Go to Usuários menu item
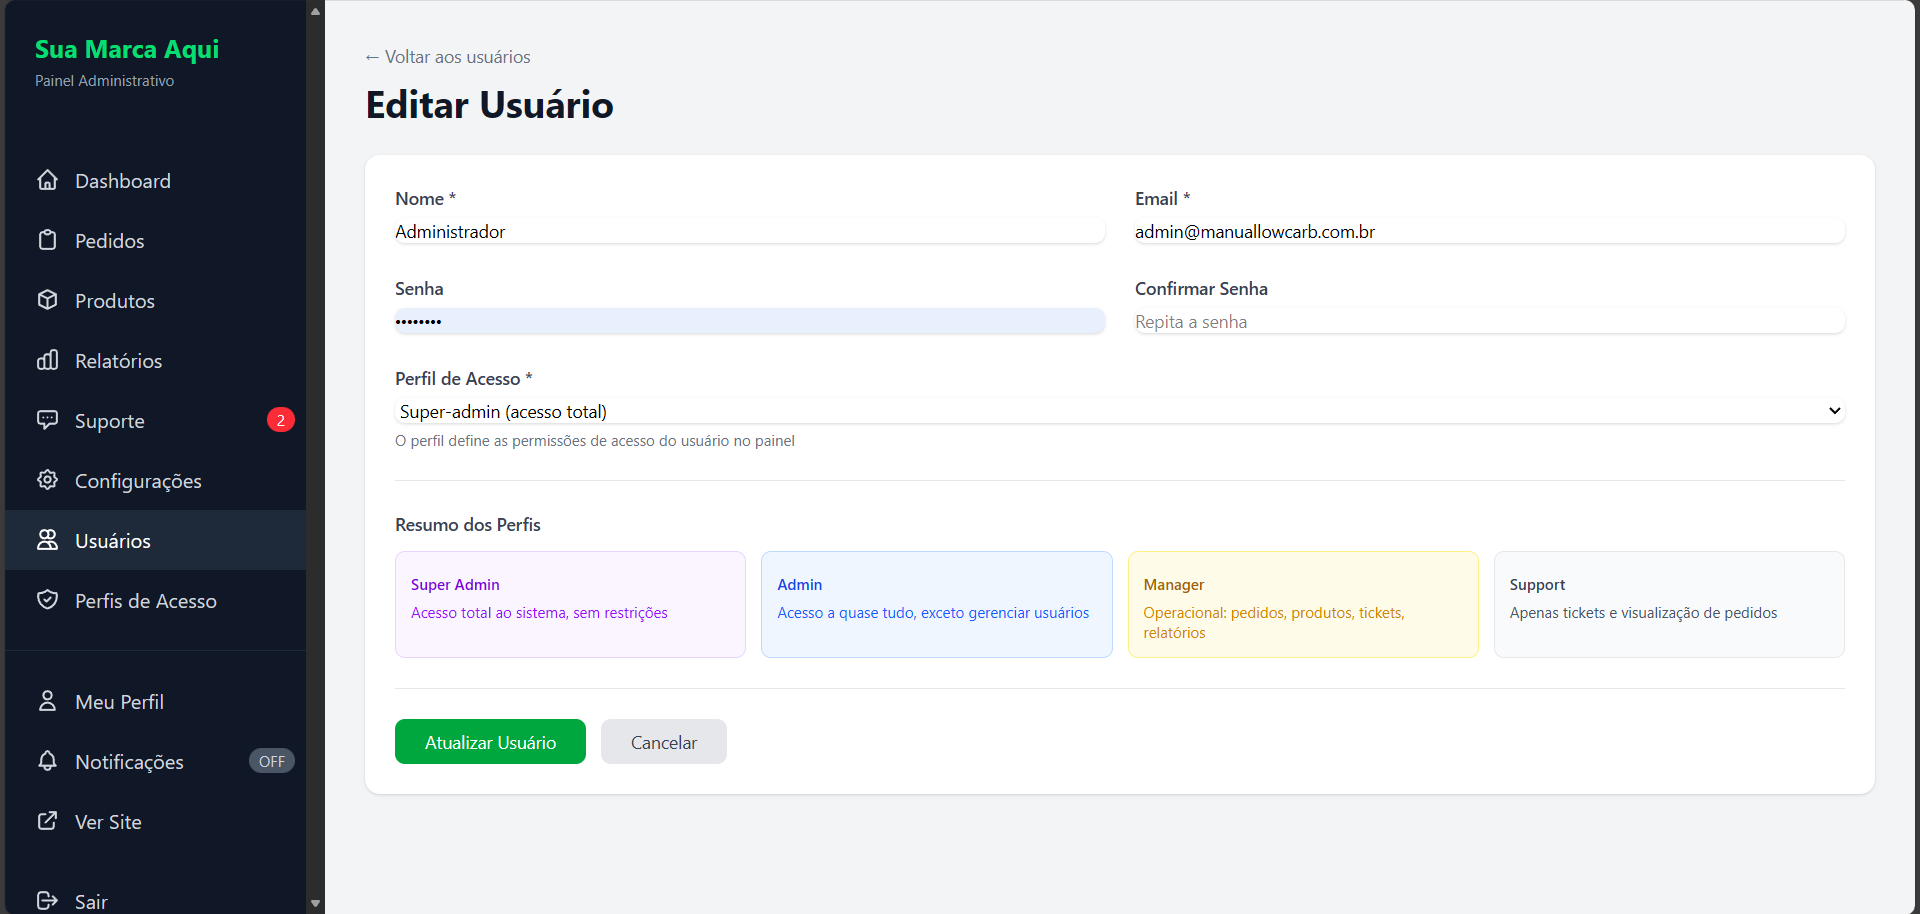1920x914 pixels. click(113, 541)
